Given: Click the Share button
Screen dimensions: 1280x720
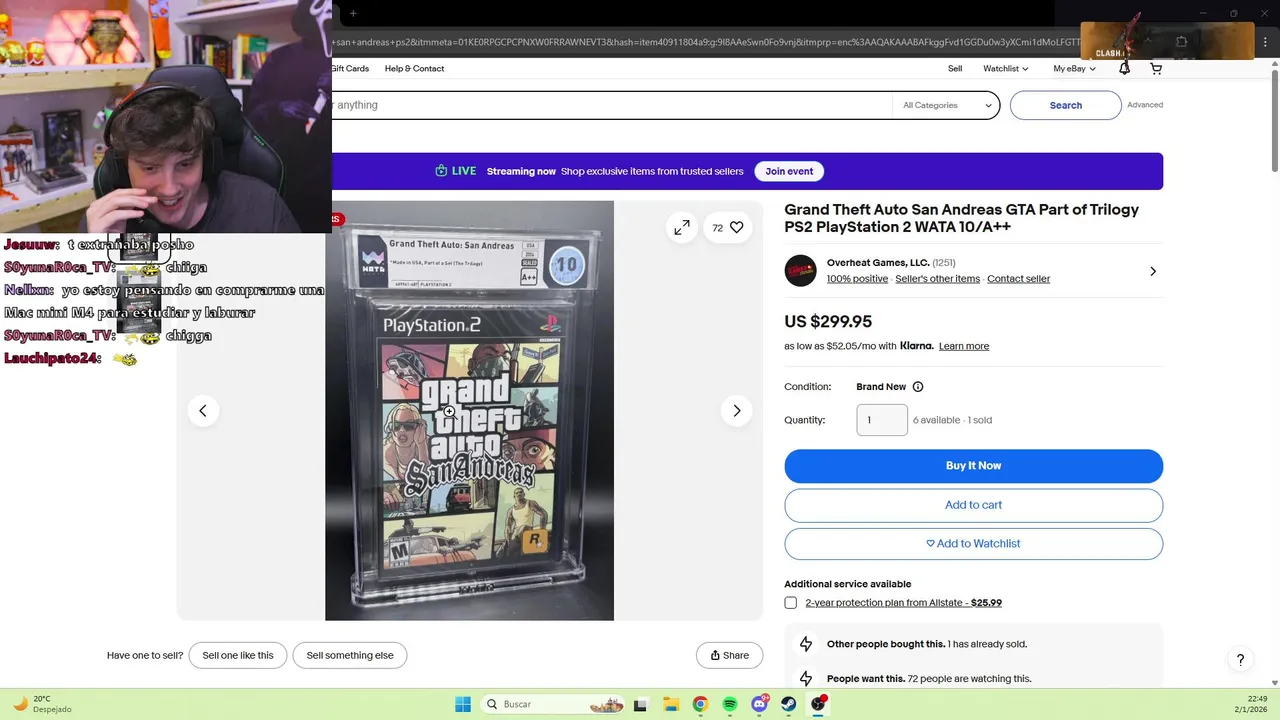Looking at the screenshot, I should coord(729,656).
